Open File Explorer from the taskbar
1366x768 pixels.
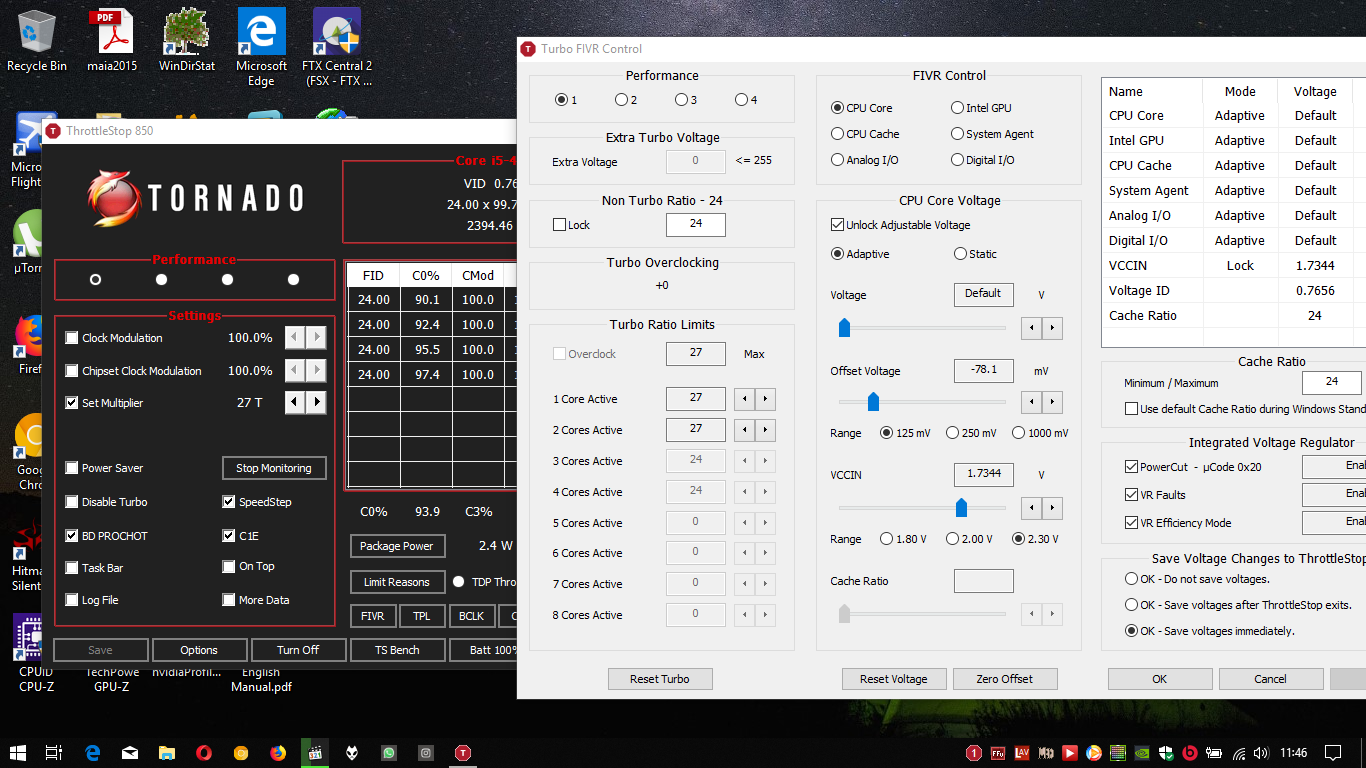[167, 752]
